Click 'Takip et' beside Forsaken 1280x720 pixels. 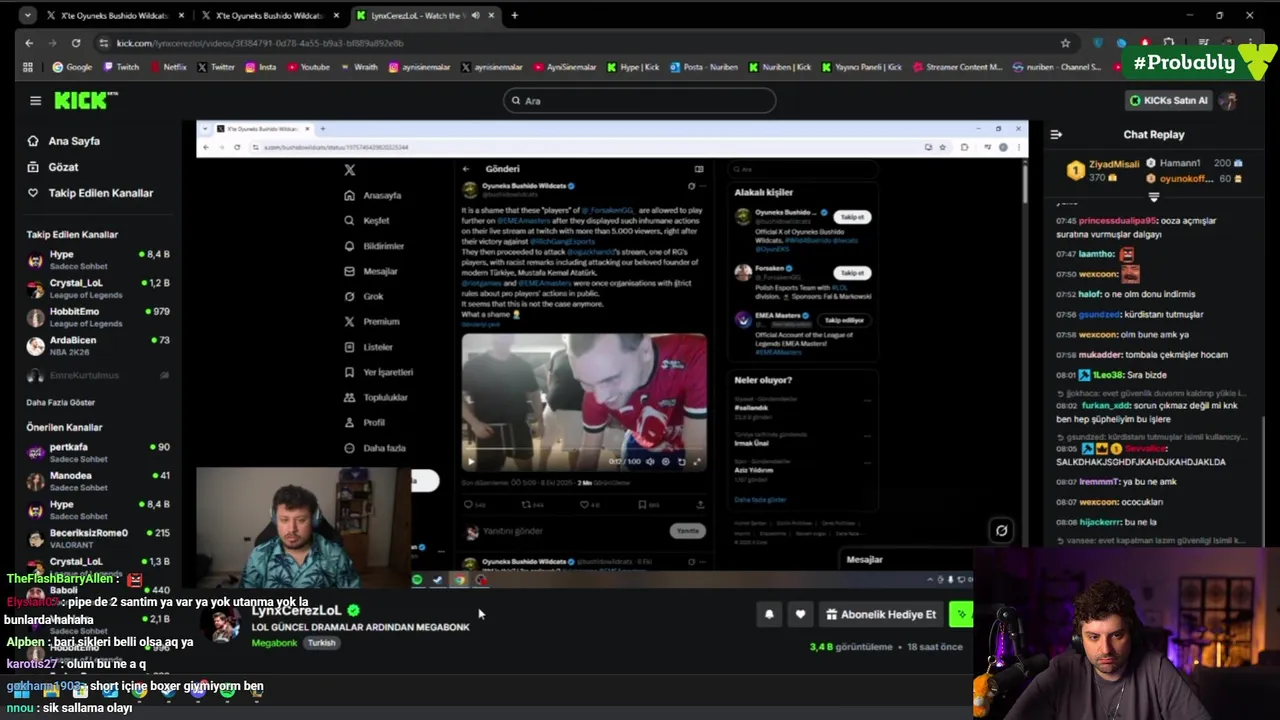(852, 272)
